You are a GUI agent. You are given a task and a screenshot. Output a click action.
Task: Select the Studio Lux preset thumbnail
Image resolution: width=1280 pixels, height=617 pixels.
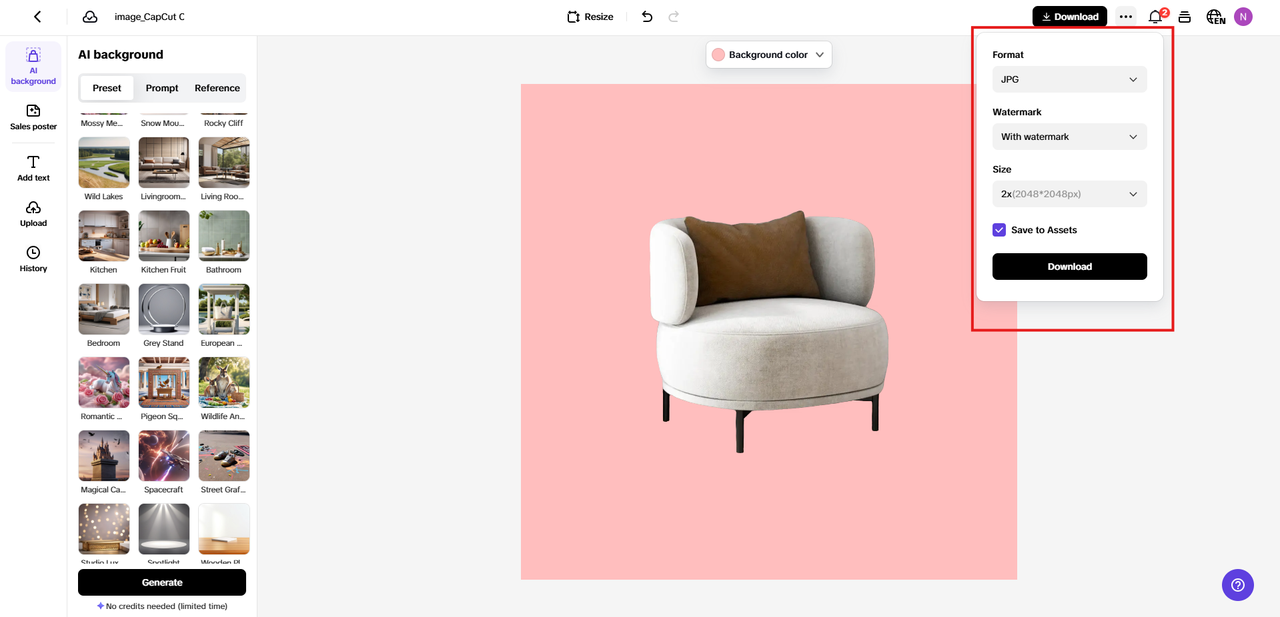pyautogui.click(x=104, y=529)
